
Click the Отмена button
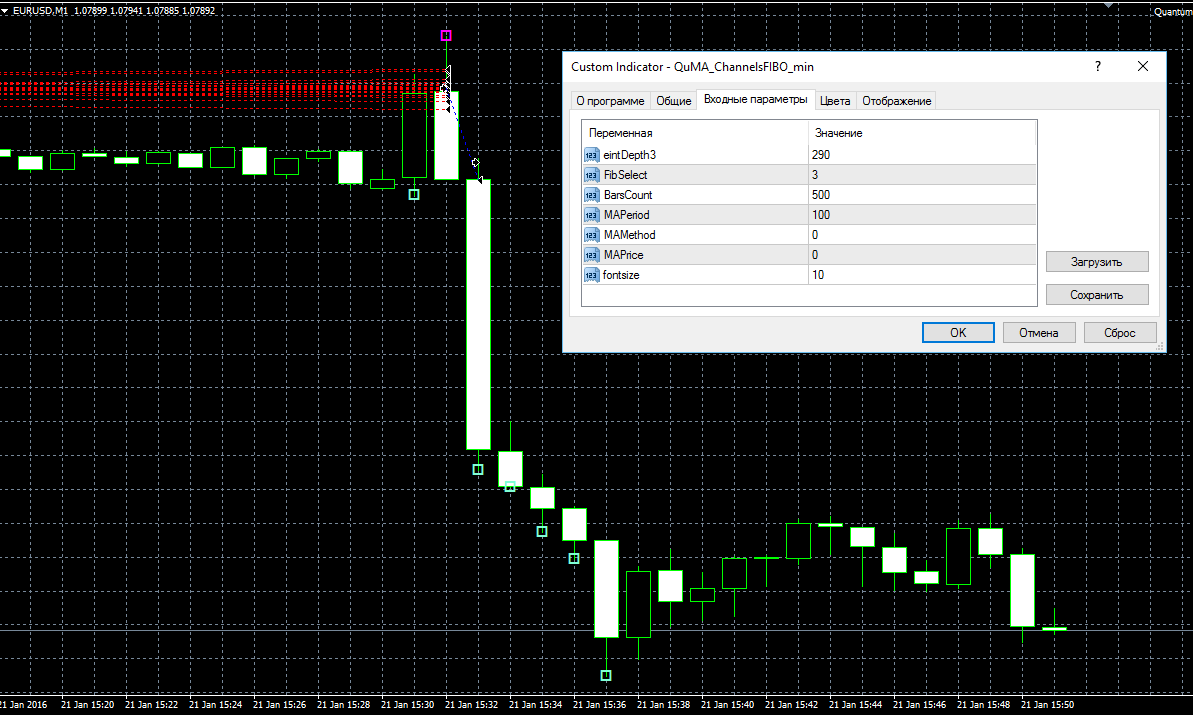click(1039, 332)
